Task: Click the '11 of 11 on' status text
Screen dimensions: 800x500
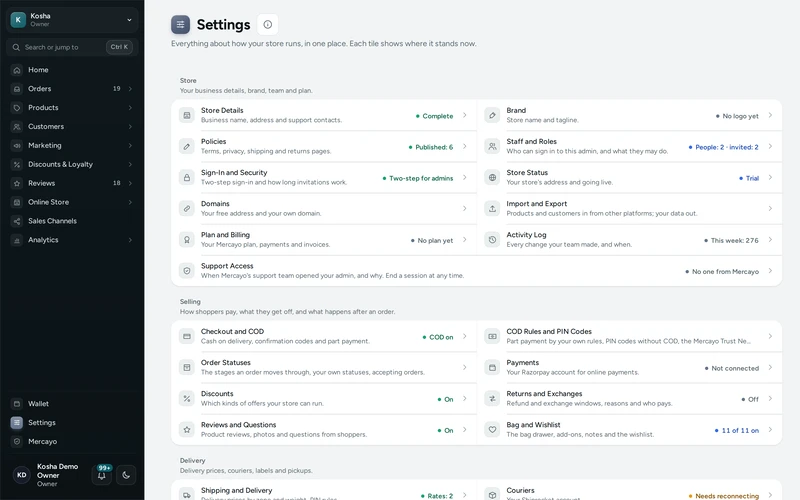Action: click(737, 431)
